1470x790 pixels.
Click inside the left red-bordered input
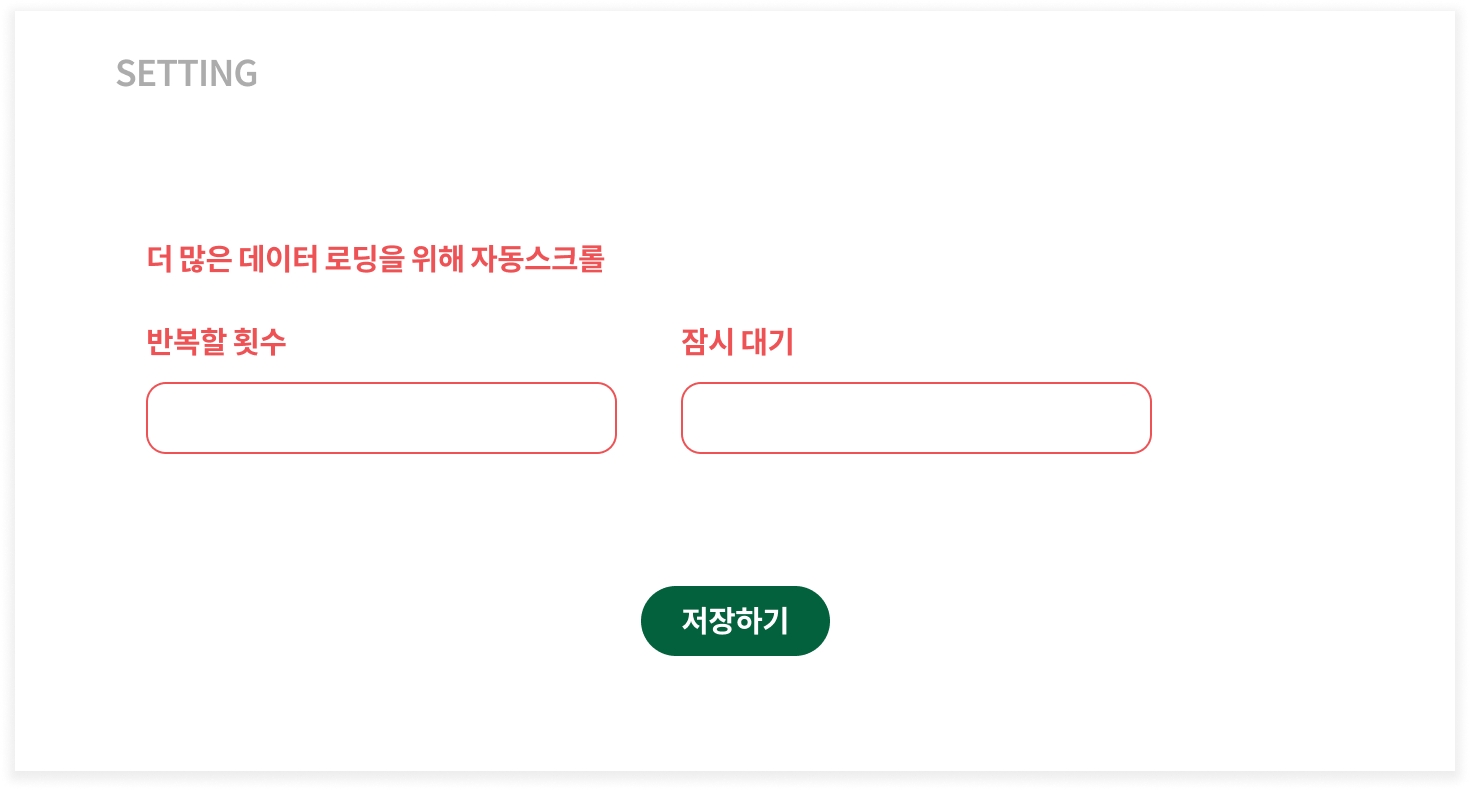pyautogui.click(x=381, y=418)
